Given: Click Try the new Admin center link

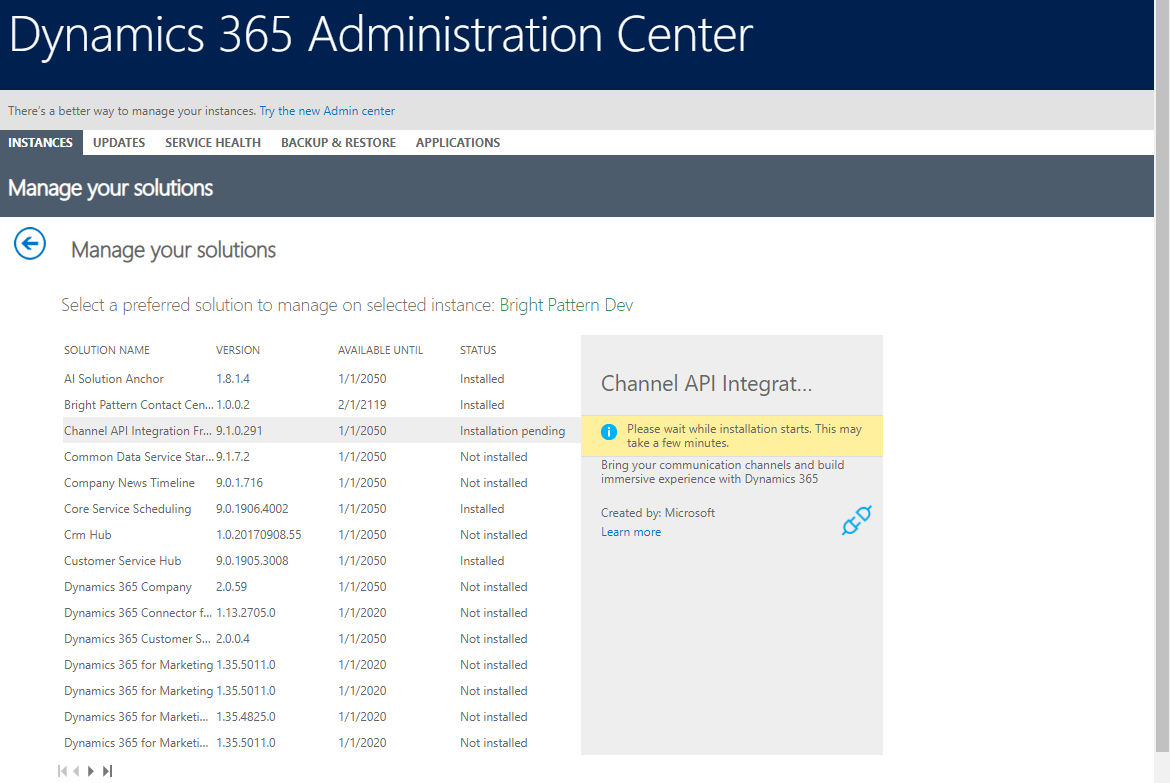Looking at the screenshot, I should point(327,110).
